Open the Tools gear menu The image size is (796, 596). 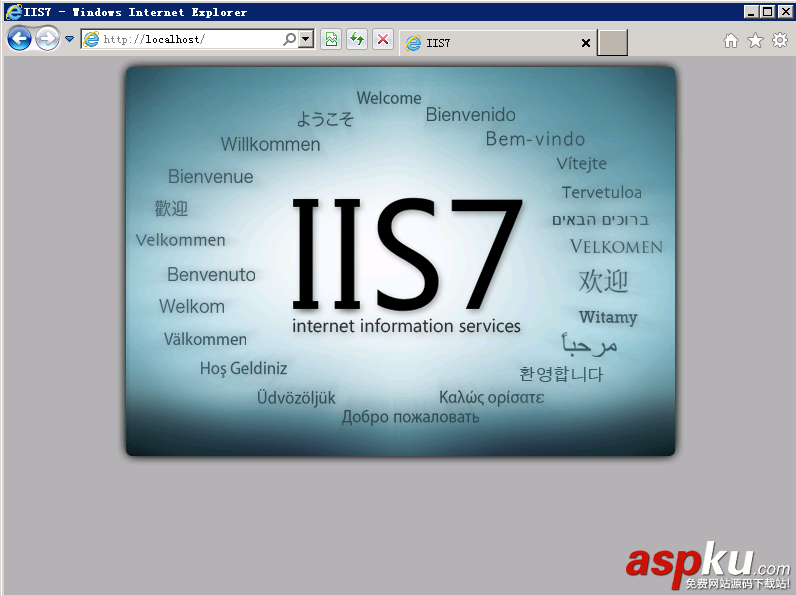[x=780, y=40]
